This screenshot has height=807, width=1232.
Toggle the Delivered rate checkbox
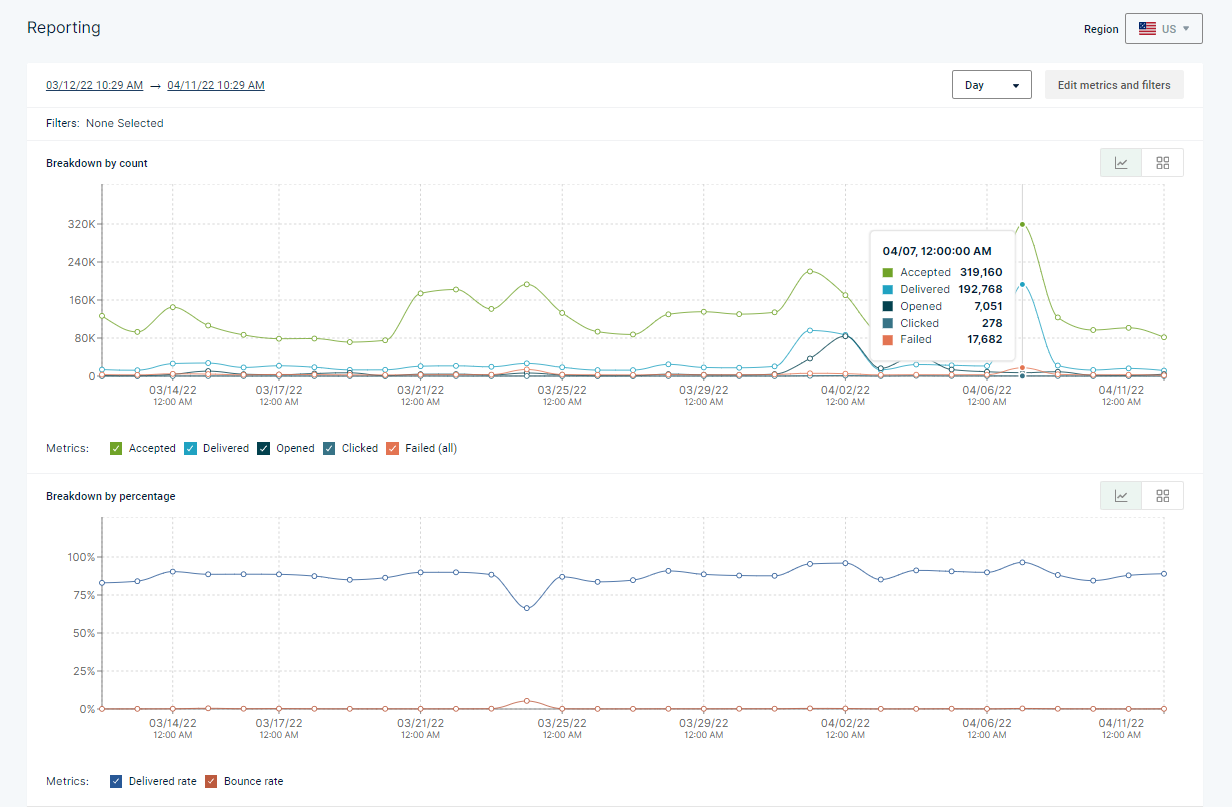(116, 781)
